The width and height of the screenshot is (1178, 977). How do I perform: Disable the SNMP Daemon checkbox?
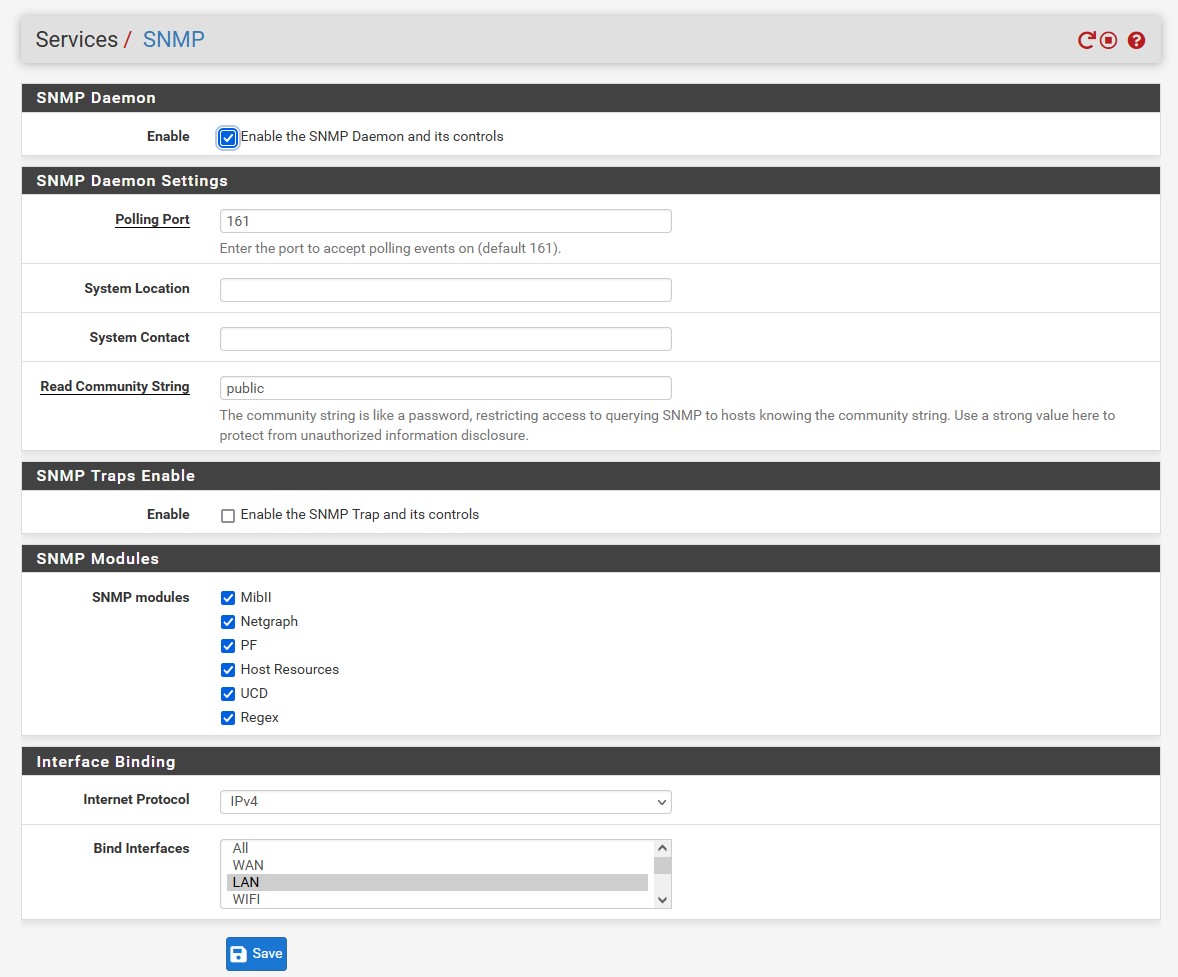pos(228,138)
